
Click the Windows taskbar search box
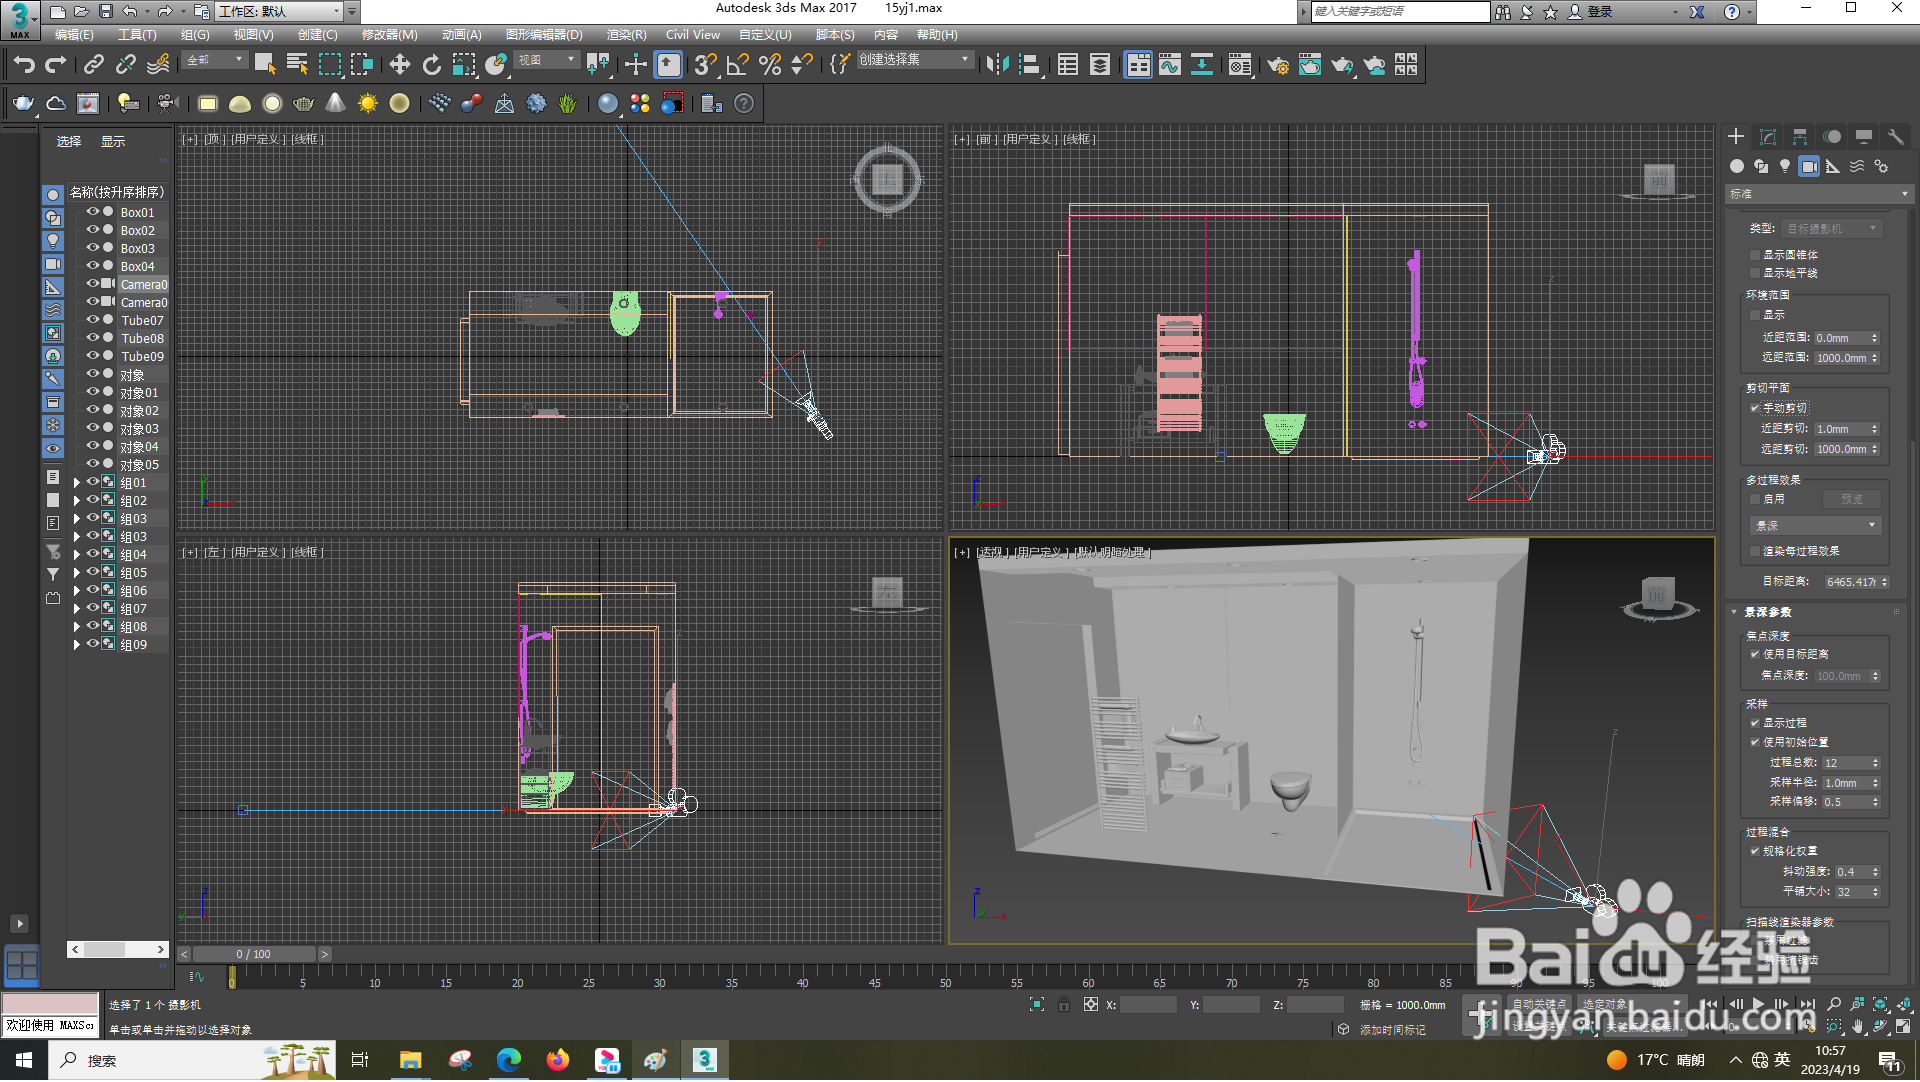tap(150, 1061)
